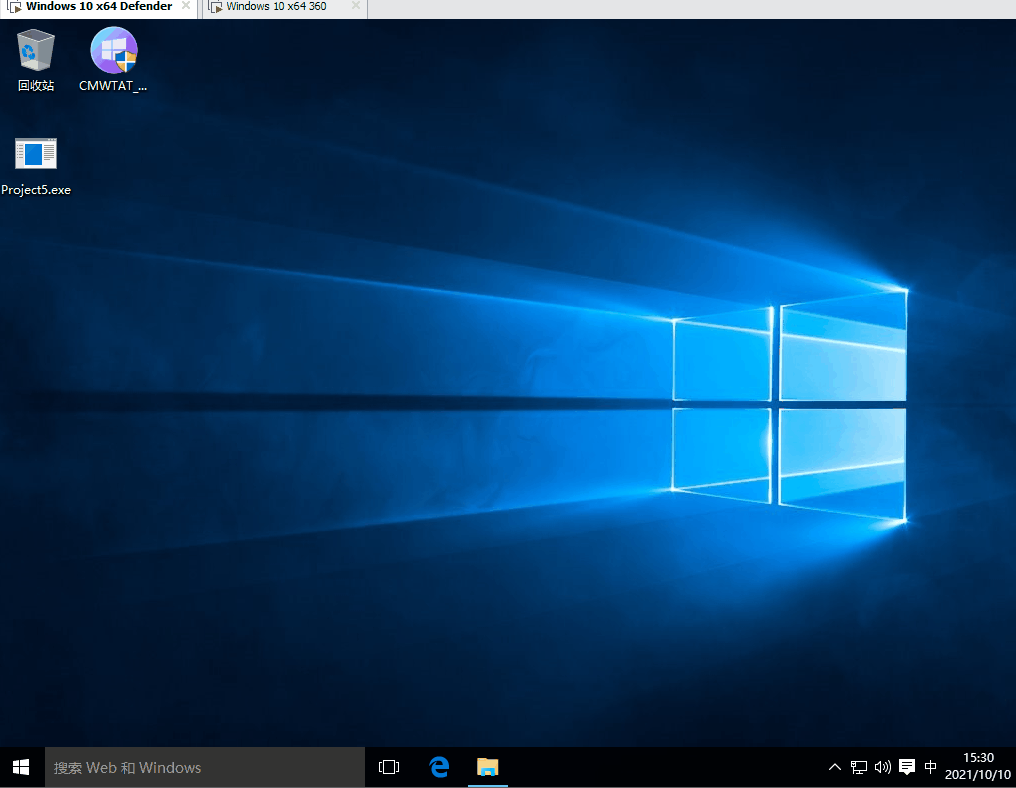Screen dimensions: 1016x788
Task: Click the 搜索 Web 和 Windows search box
Action: [205, 767]
